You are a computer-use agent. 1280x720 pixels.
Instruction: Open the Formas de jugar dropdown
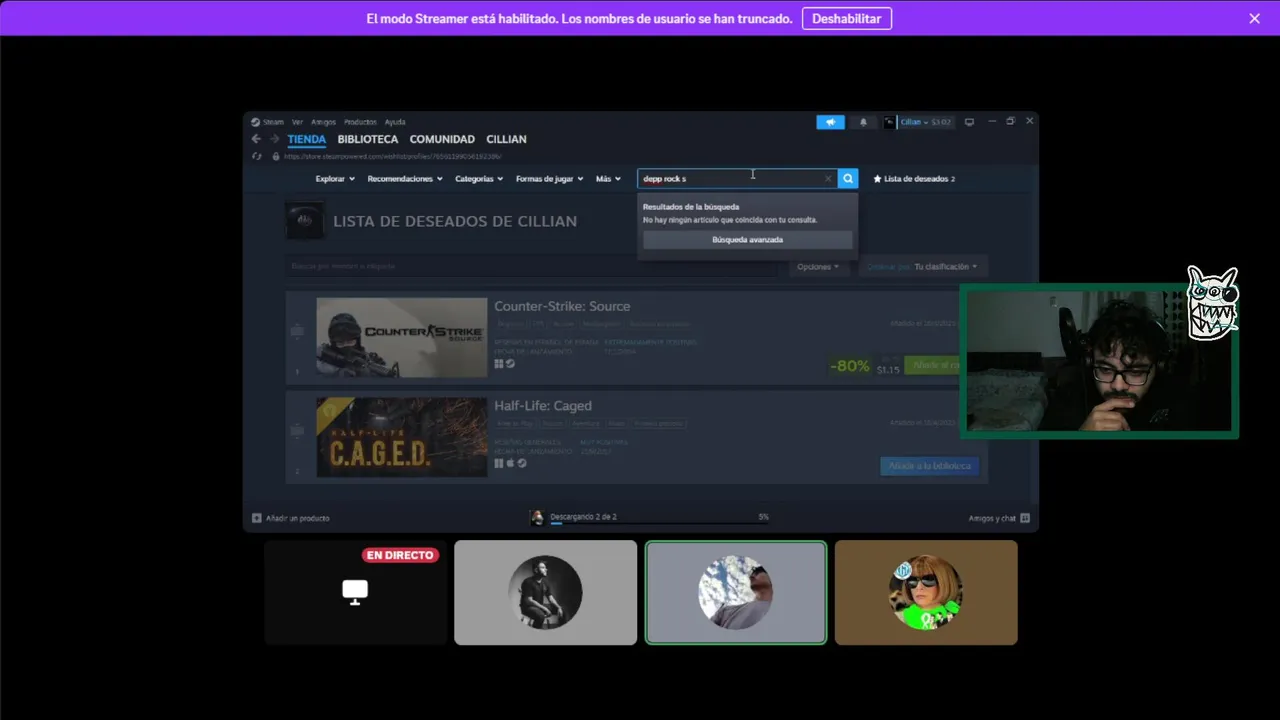click(550, 179)
